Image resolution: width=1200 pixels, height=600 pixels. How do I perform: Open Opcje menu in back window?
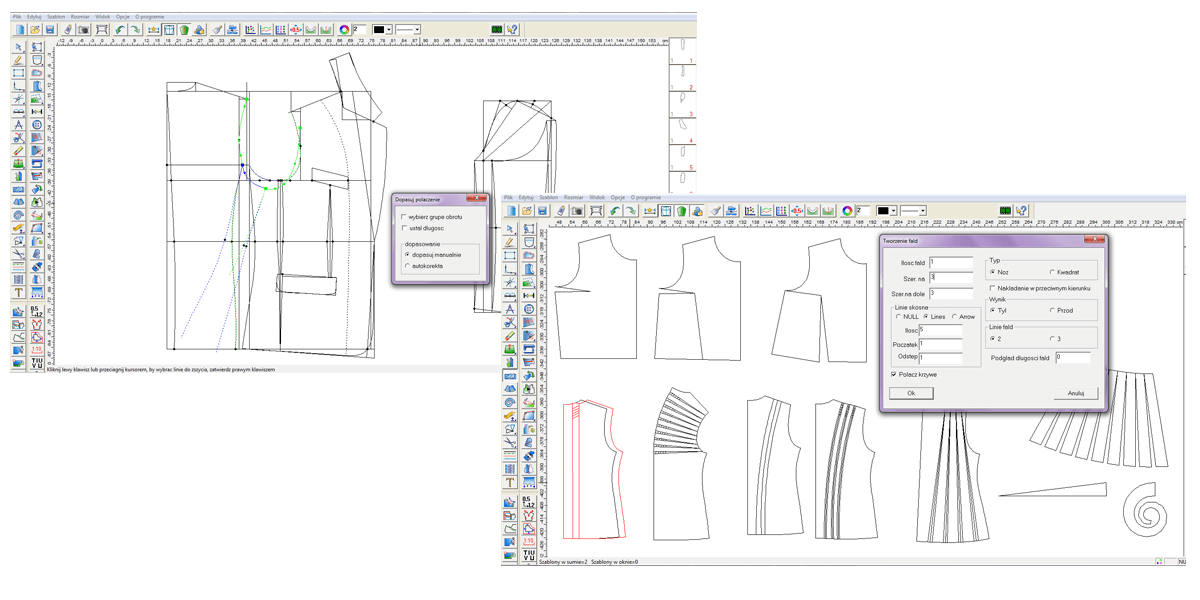[123, 17]
